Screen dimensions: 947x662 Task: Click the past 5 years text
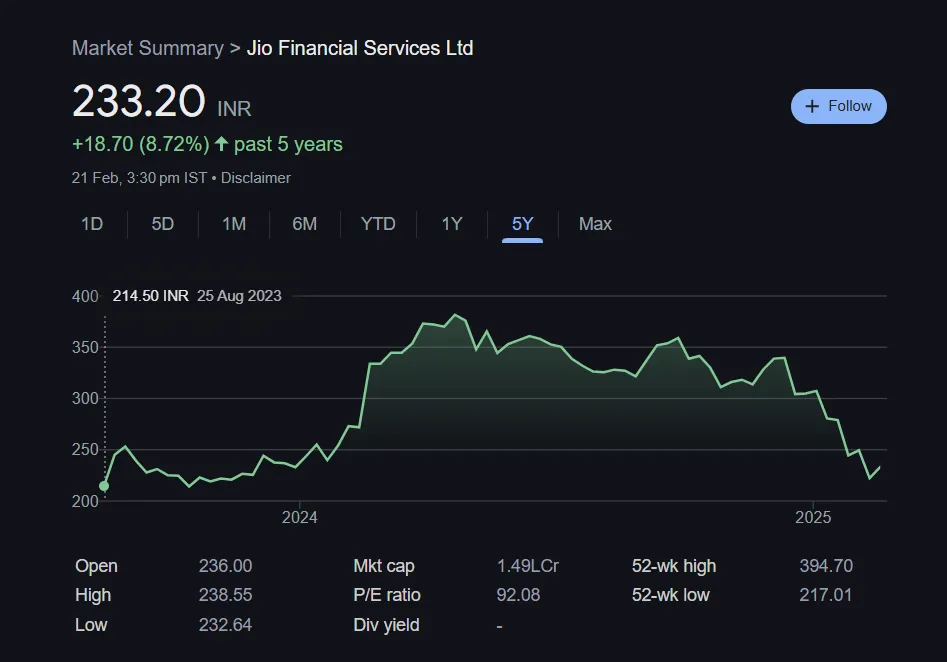click(x=288, y=144)
